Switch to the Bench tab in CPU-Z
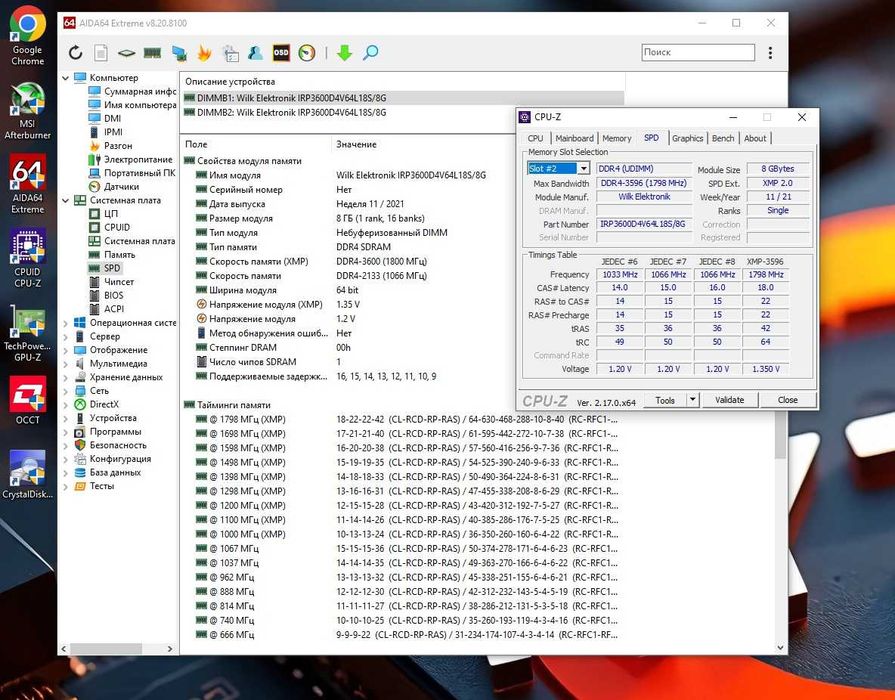The width and height of the screenshot is (895, 700). (723, 138)
